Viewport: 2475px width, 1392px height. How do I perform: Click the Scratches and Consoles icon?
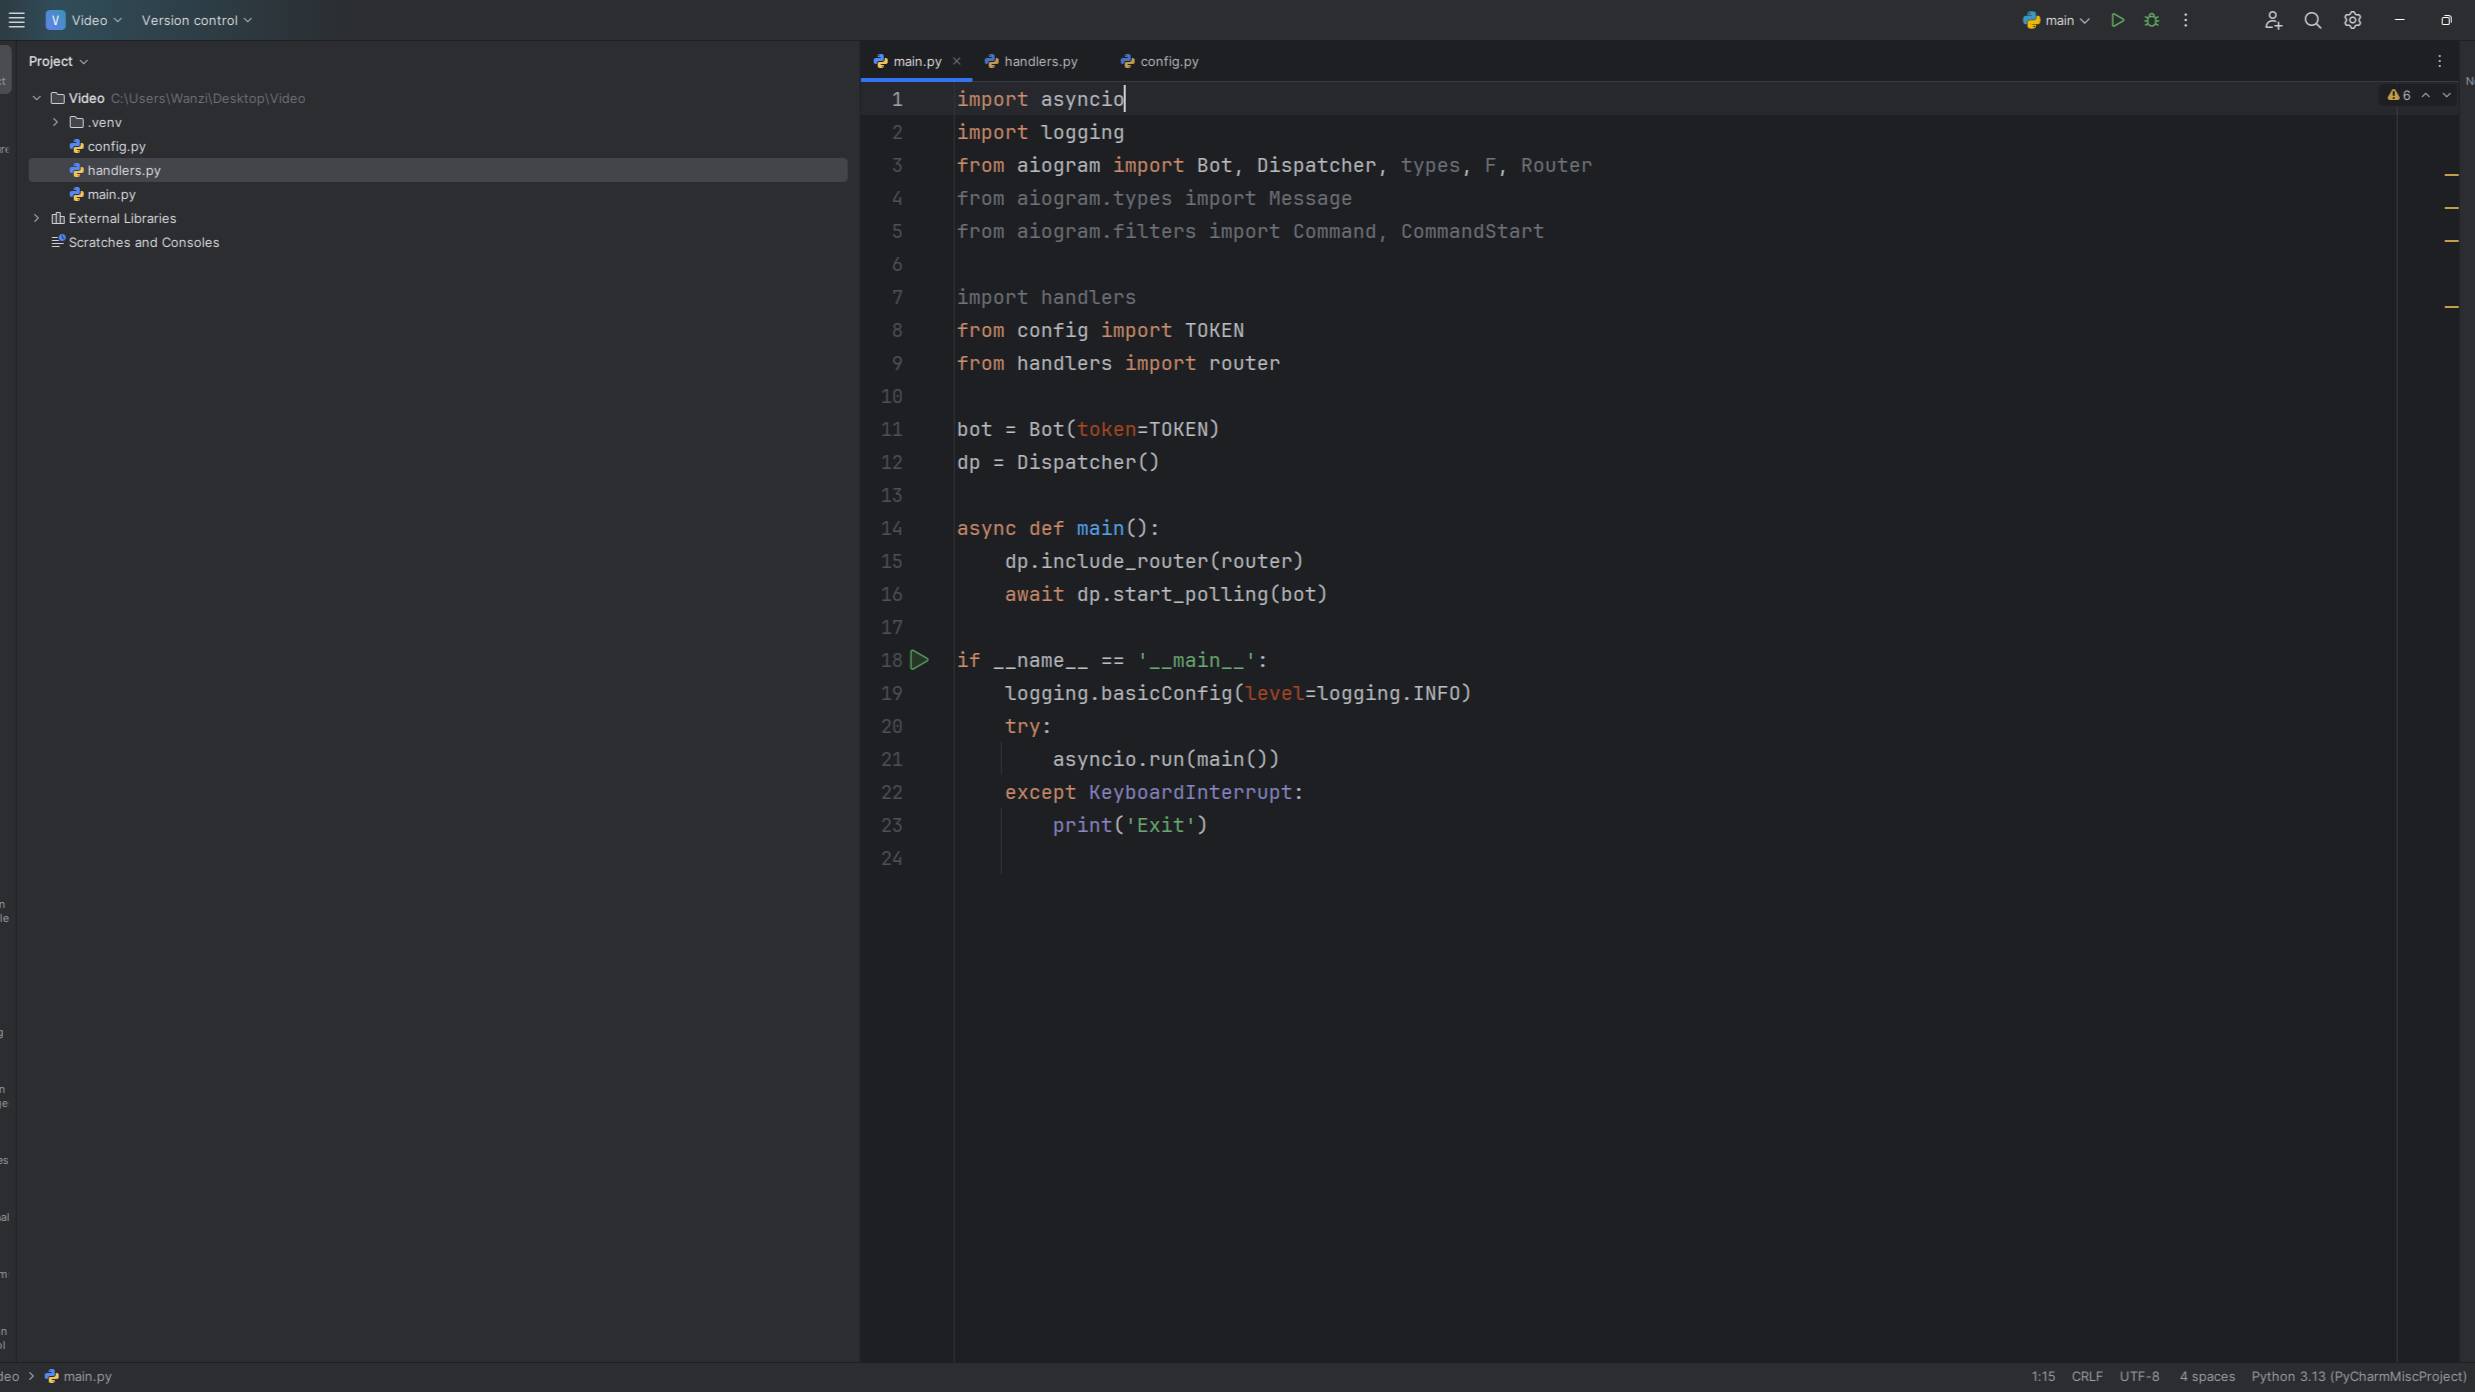pos(58,242)
